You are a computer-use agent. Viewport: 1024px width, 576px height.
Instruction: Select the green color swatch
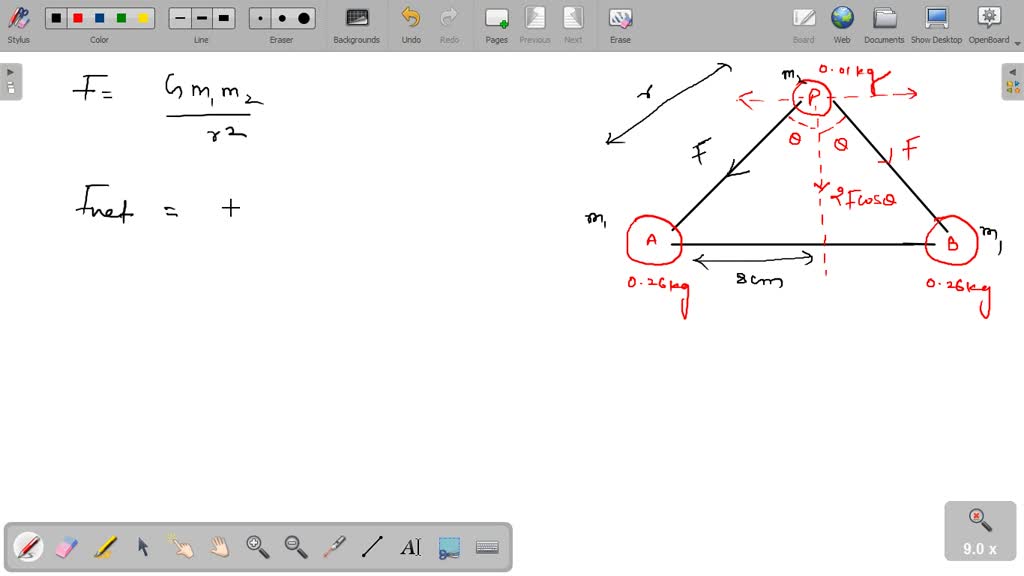(x=121, y=17)
